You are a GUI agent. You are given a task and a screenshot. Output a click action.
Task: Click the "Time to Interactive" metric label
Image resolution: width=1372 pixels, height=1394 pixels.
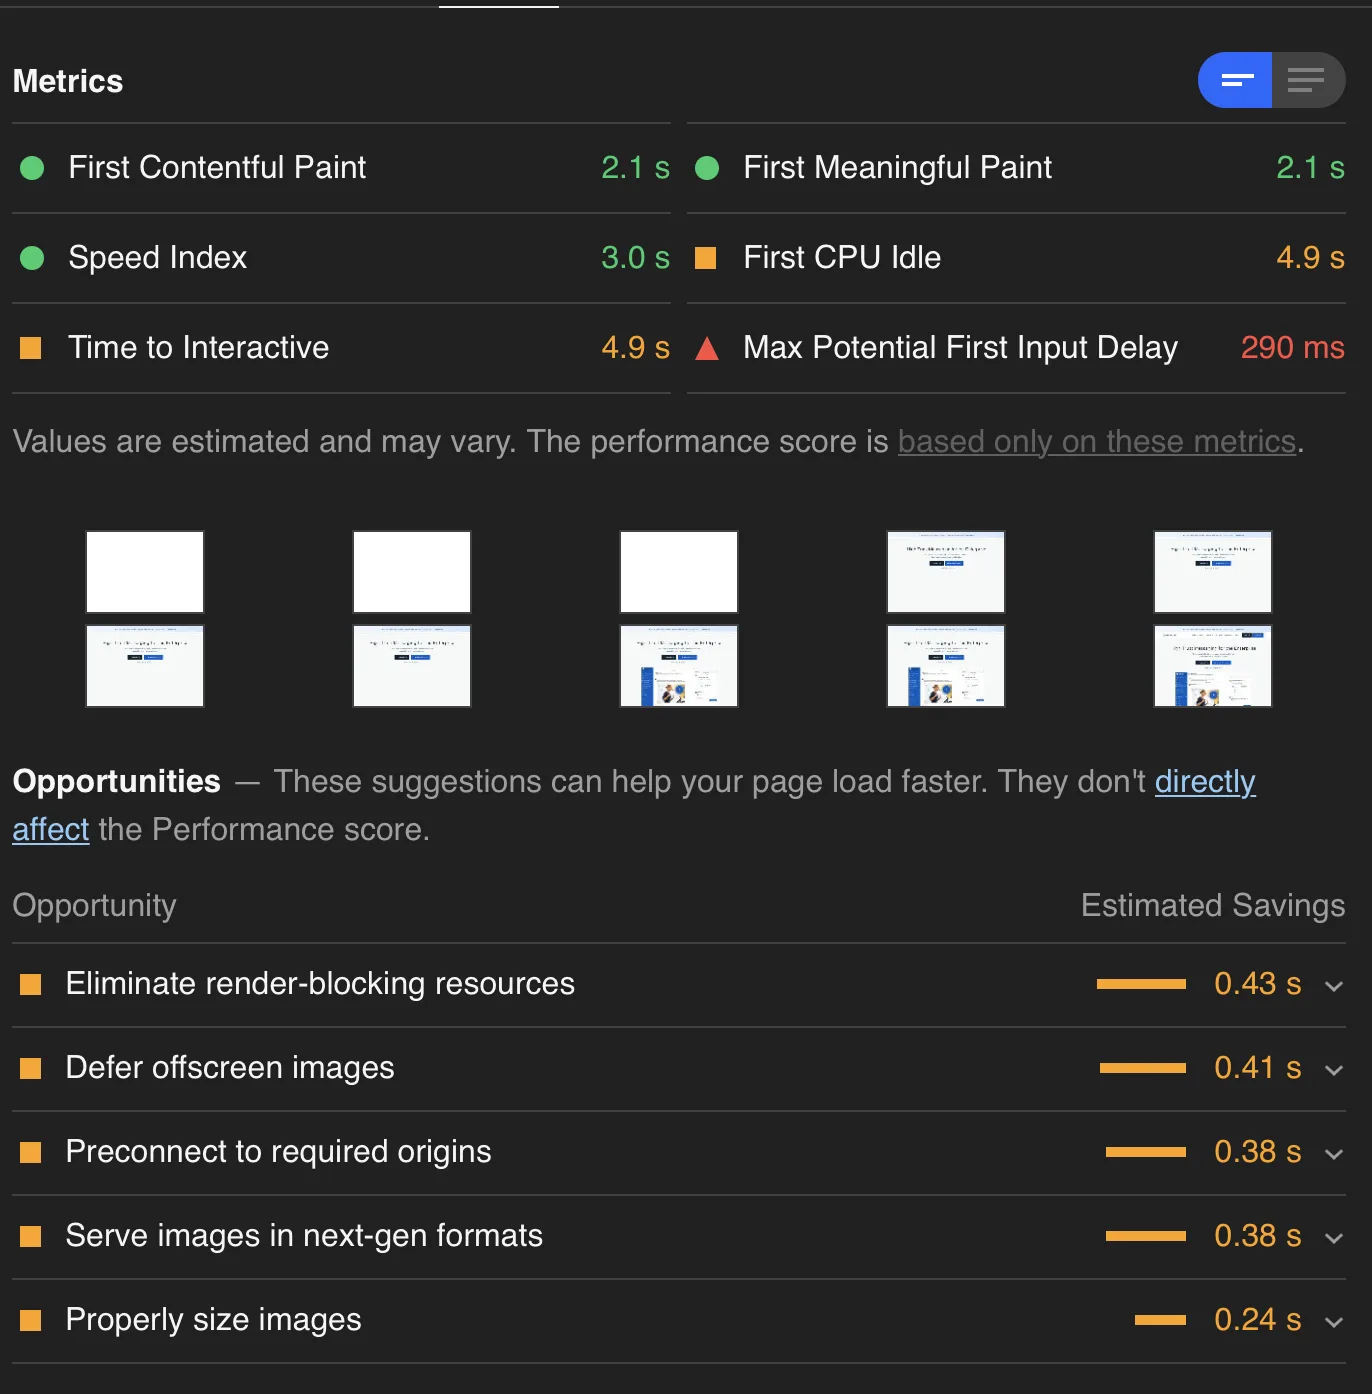199,348
